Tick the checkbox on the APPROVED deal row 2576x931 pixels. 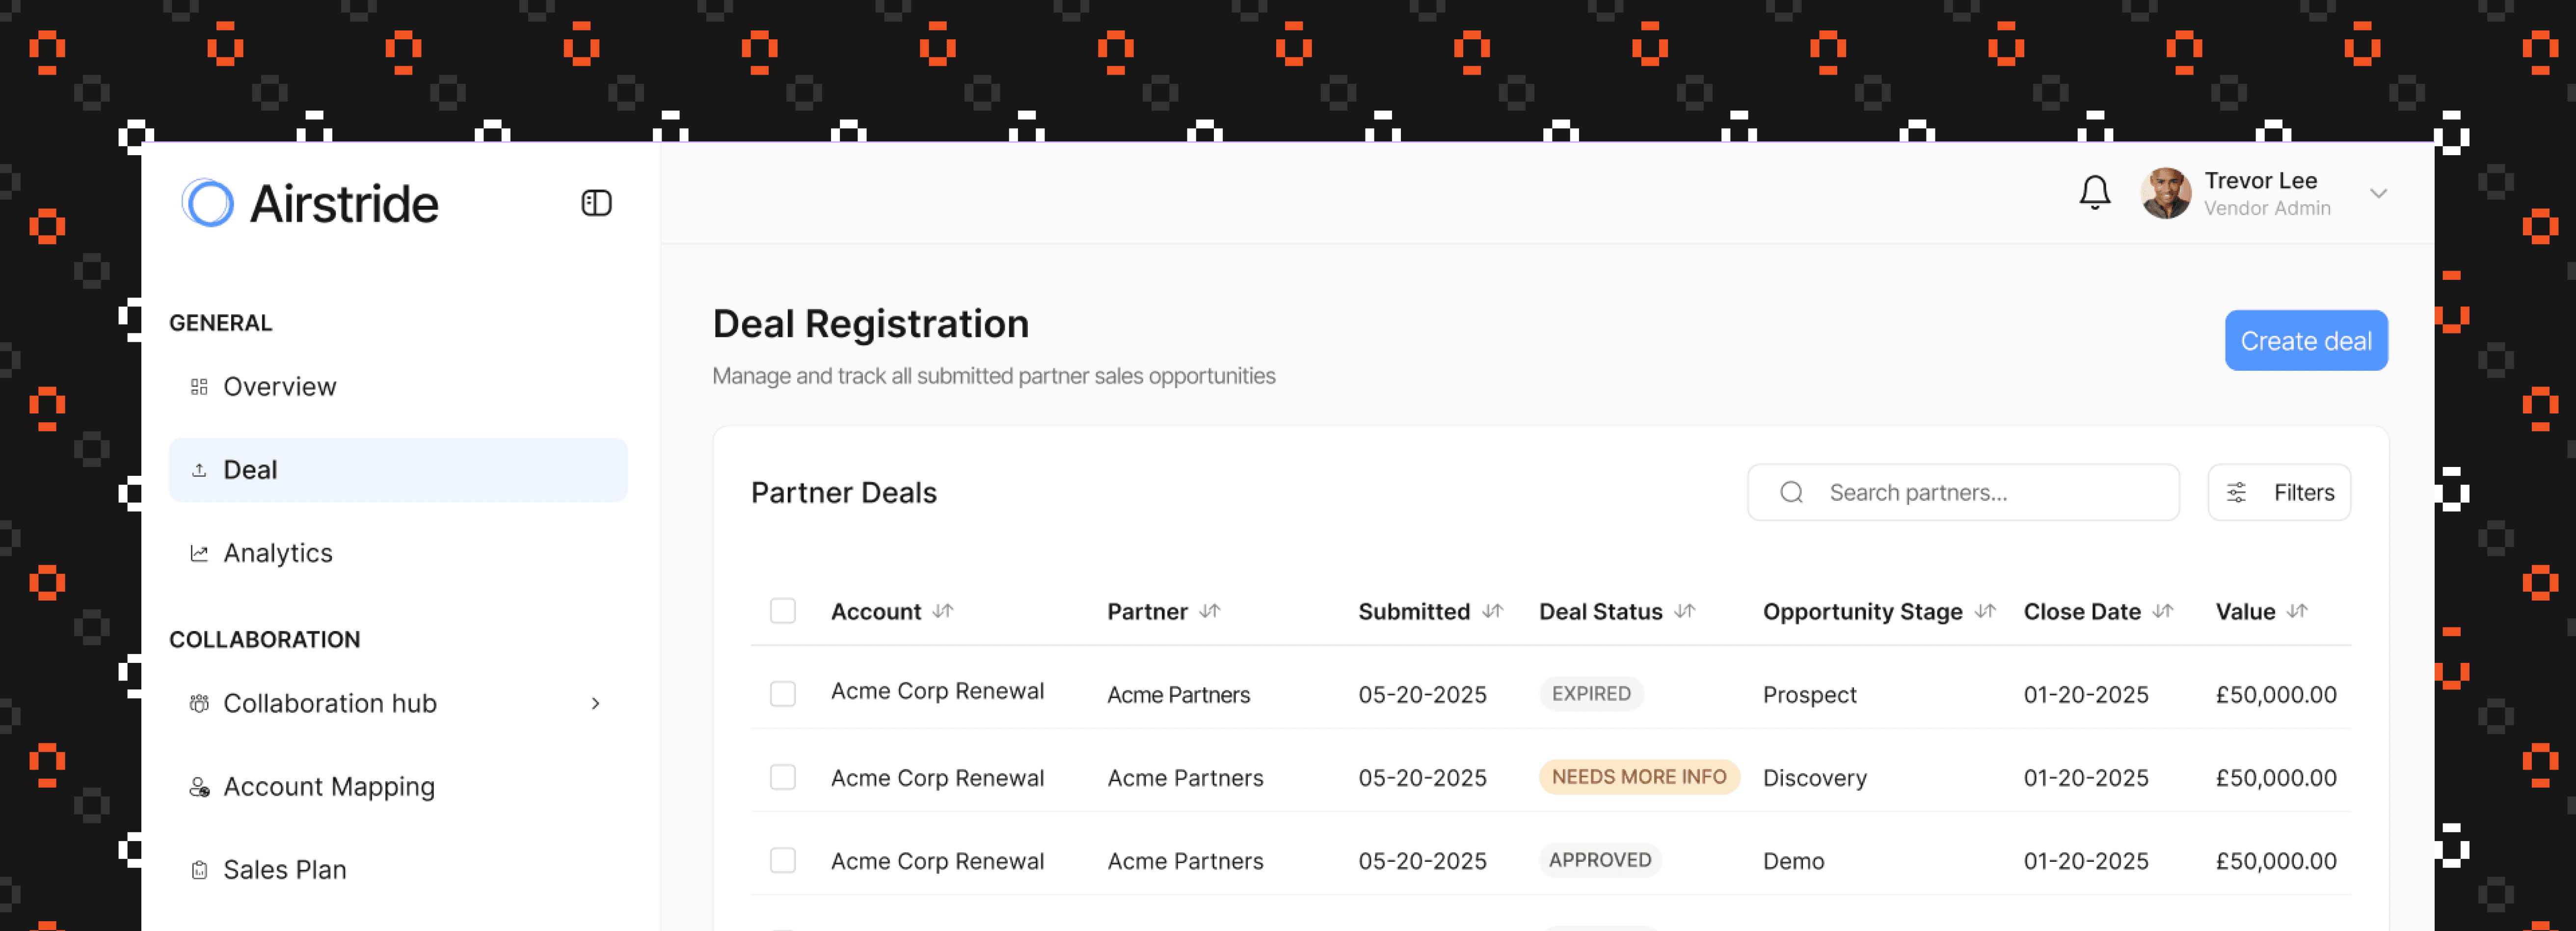(783, 859)
